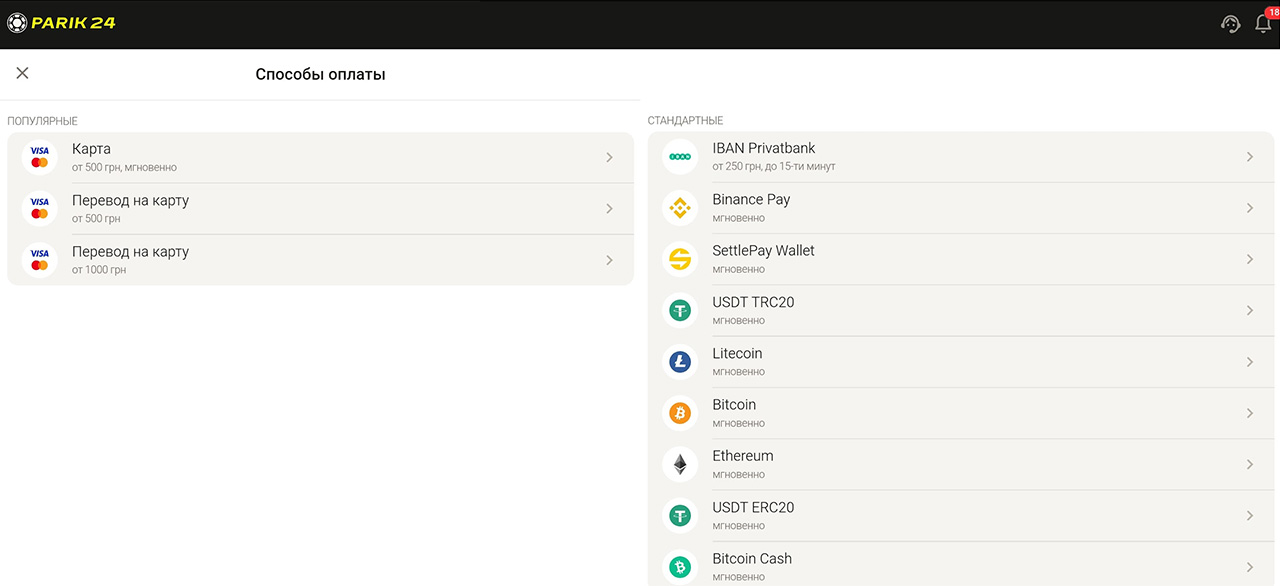Select SettlePay Wallet label
This screenshot has width=1280, height=586.
(763, 251)
